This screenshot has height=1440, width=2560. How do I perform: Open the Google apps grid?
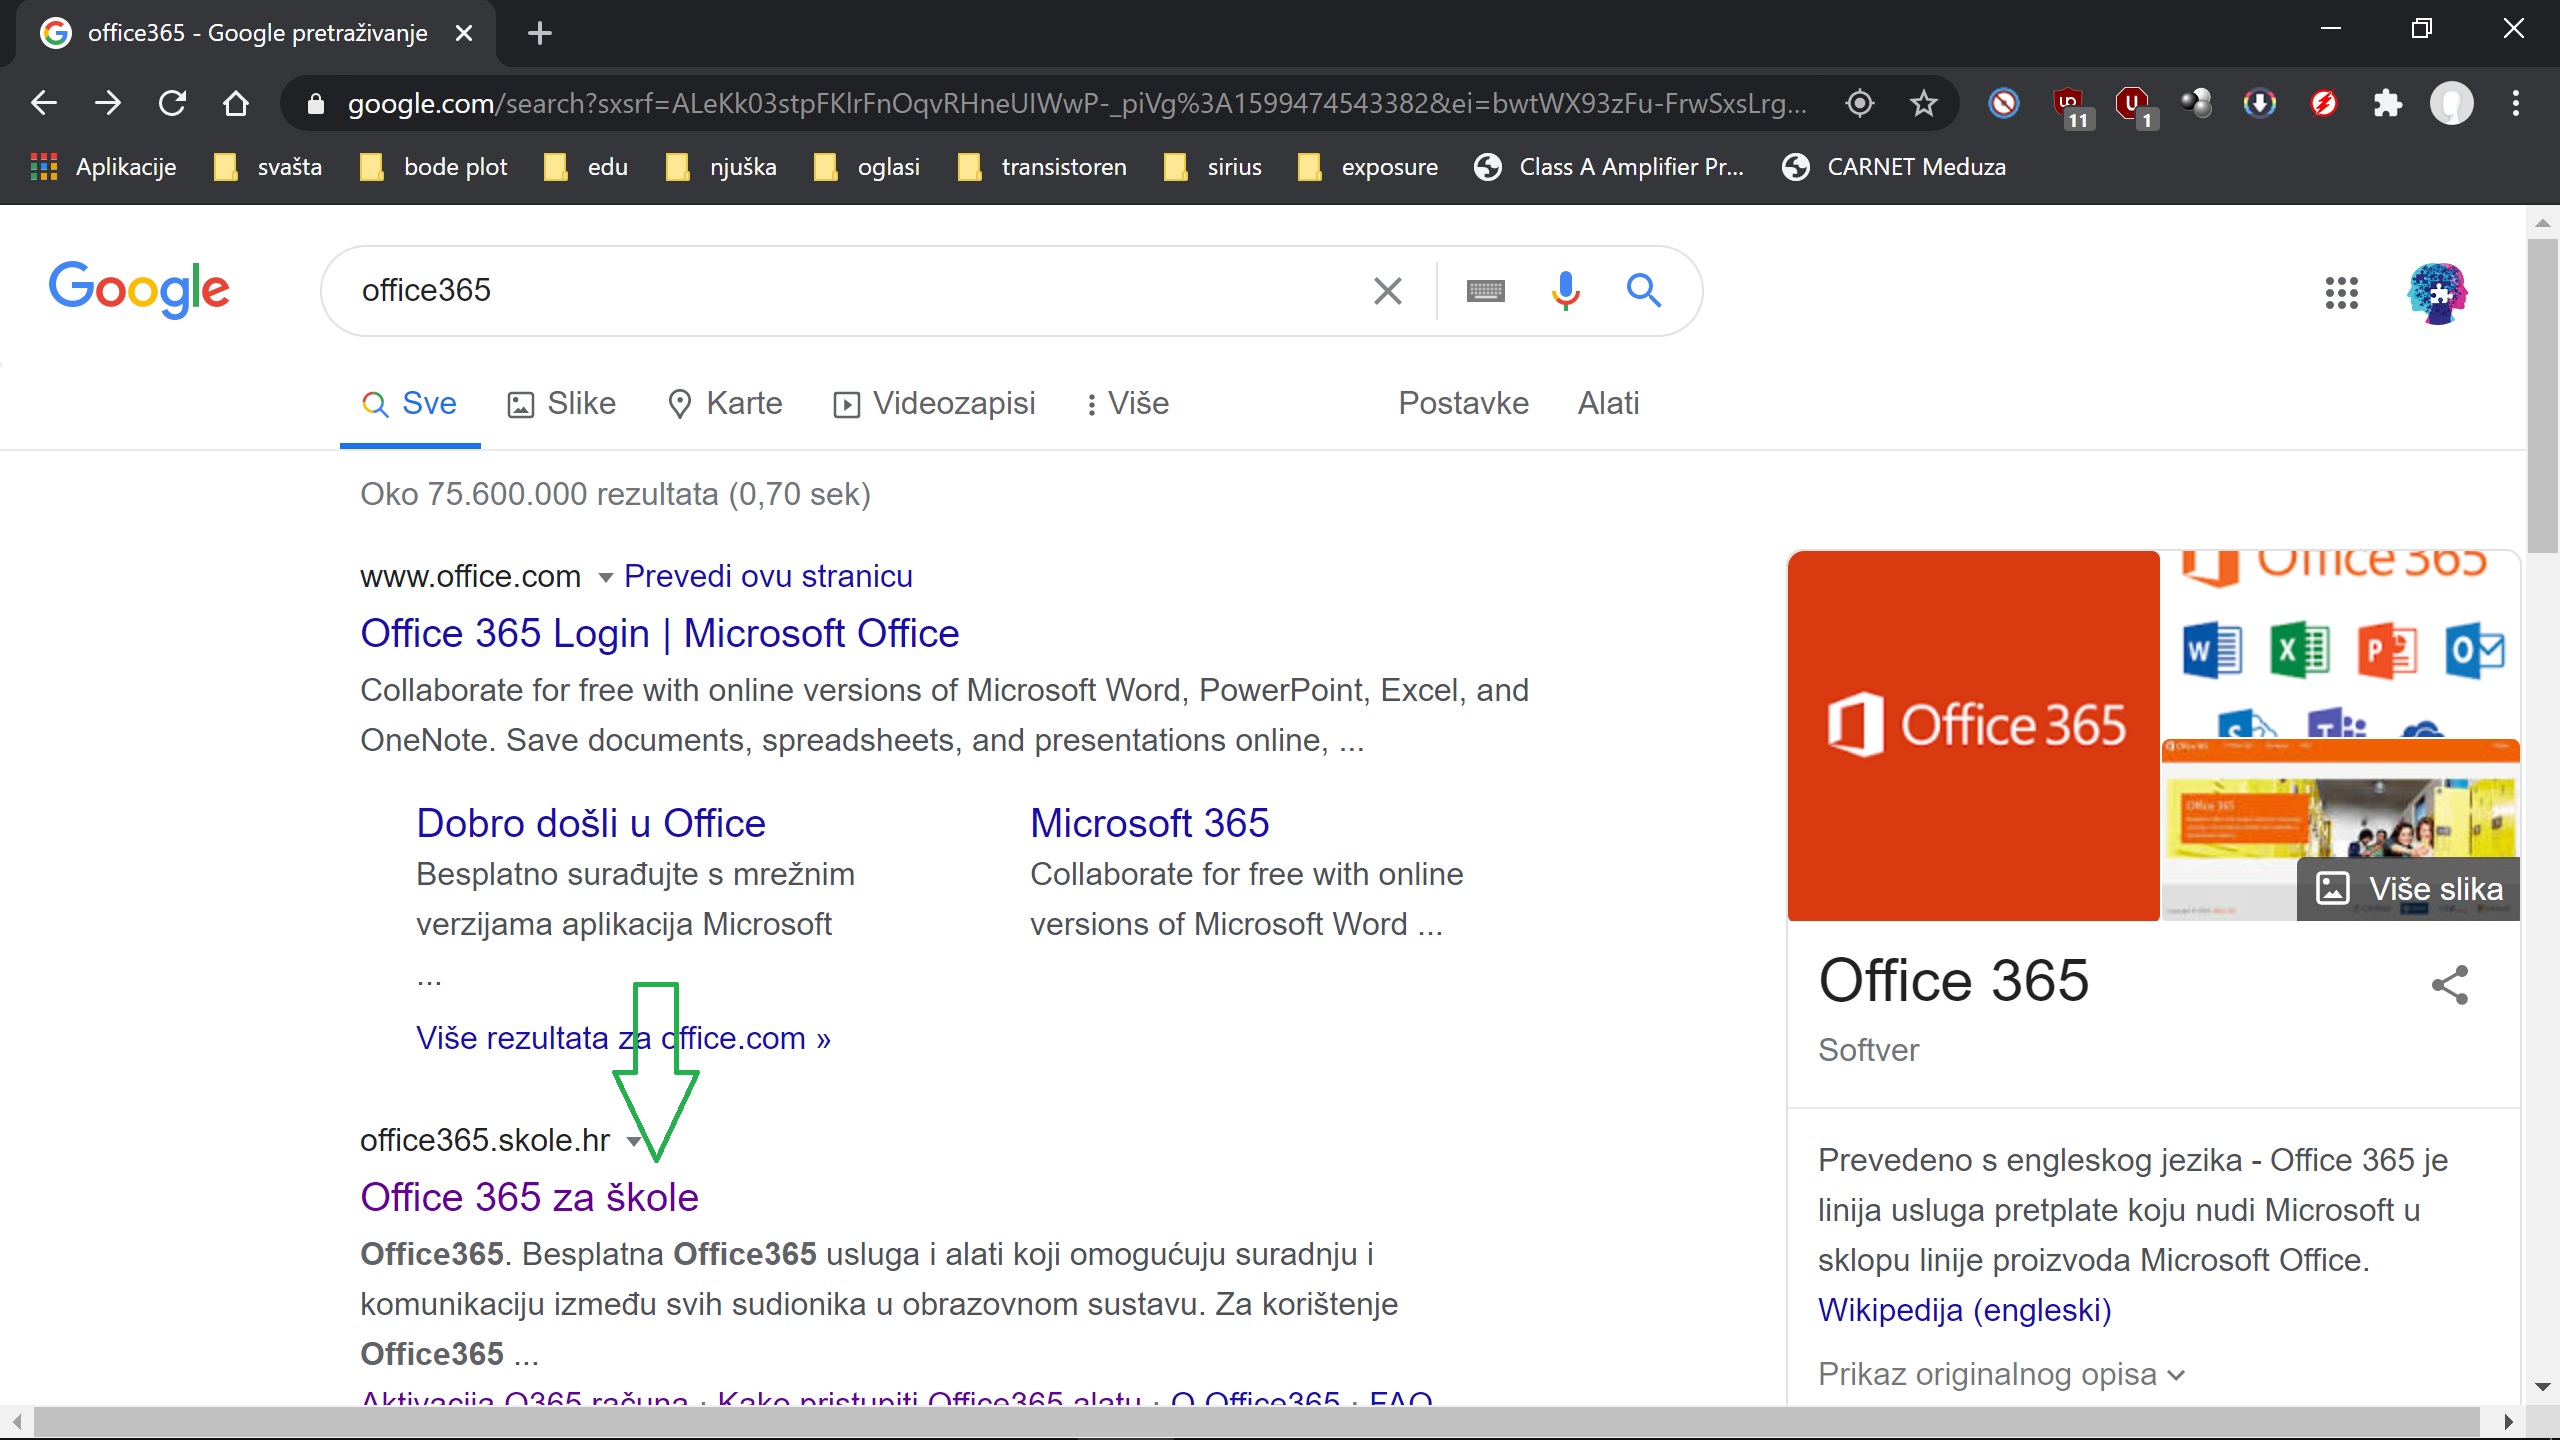click(2342, 293)
